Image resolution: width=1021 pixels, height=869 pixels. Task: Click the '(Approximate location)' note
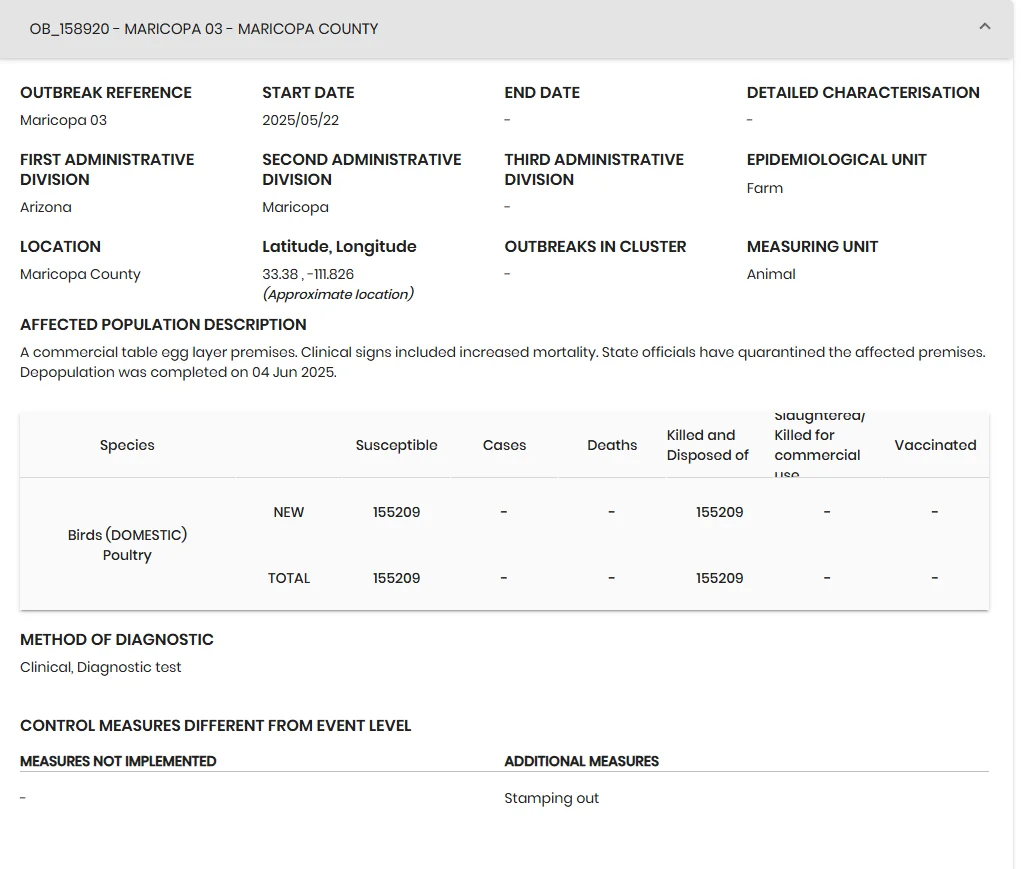click(338, 295)
